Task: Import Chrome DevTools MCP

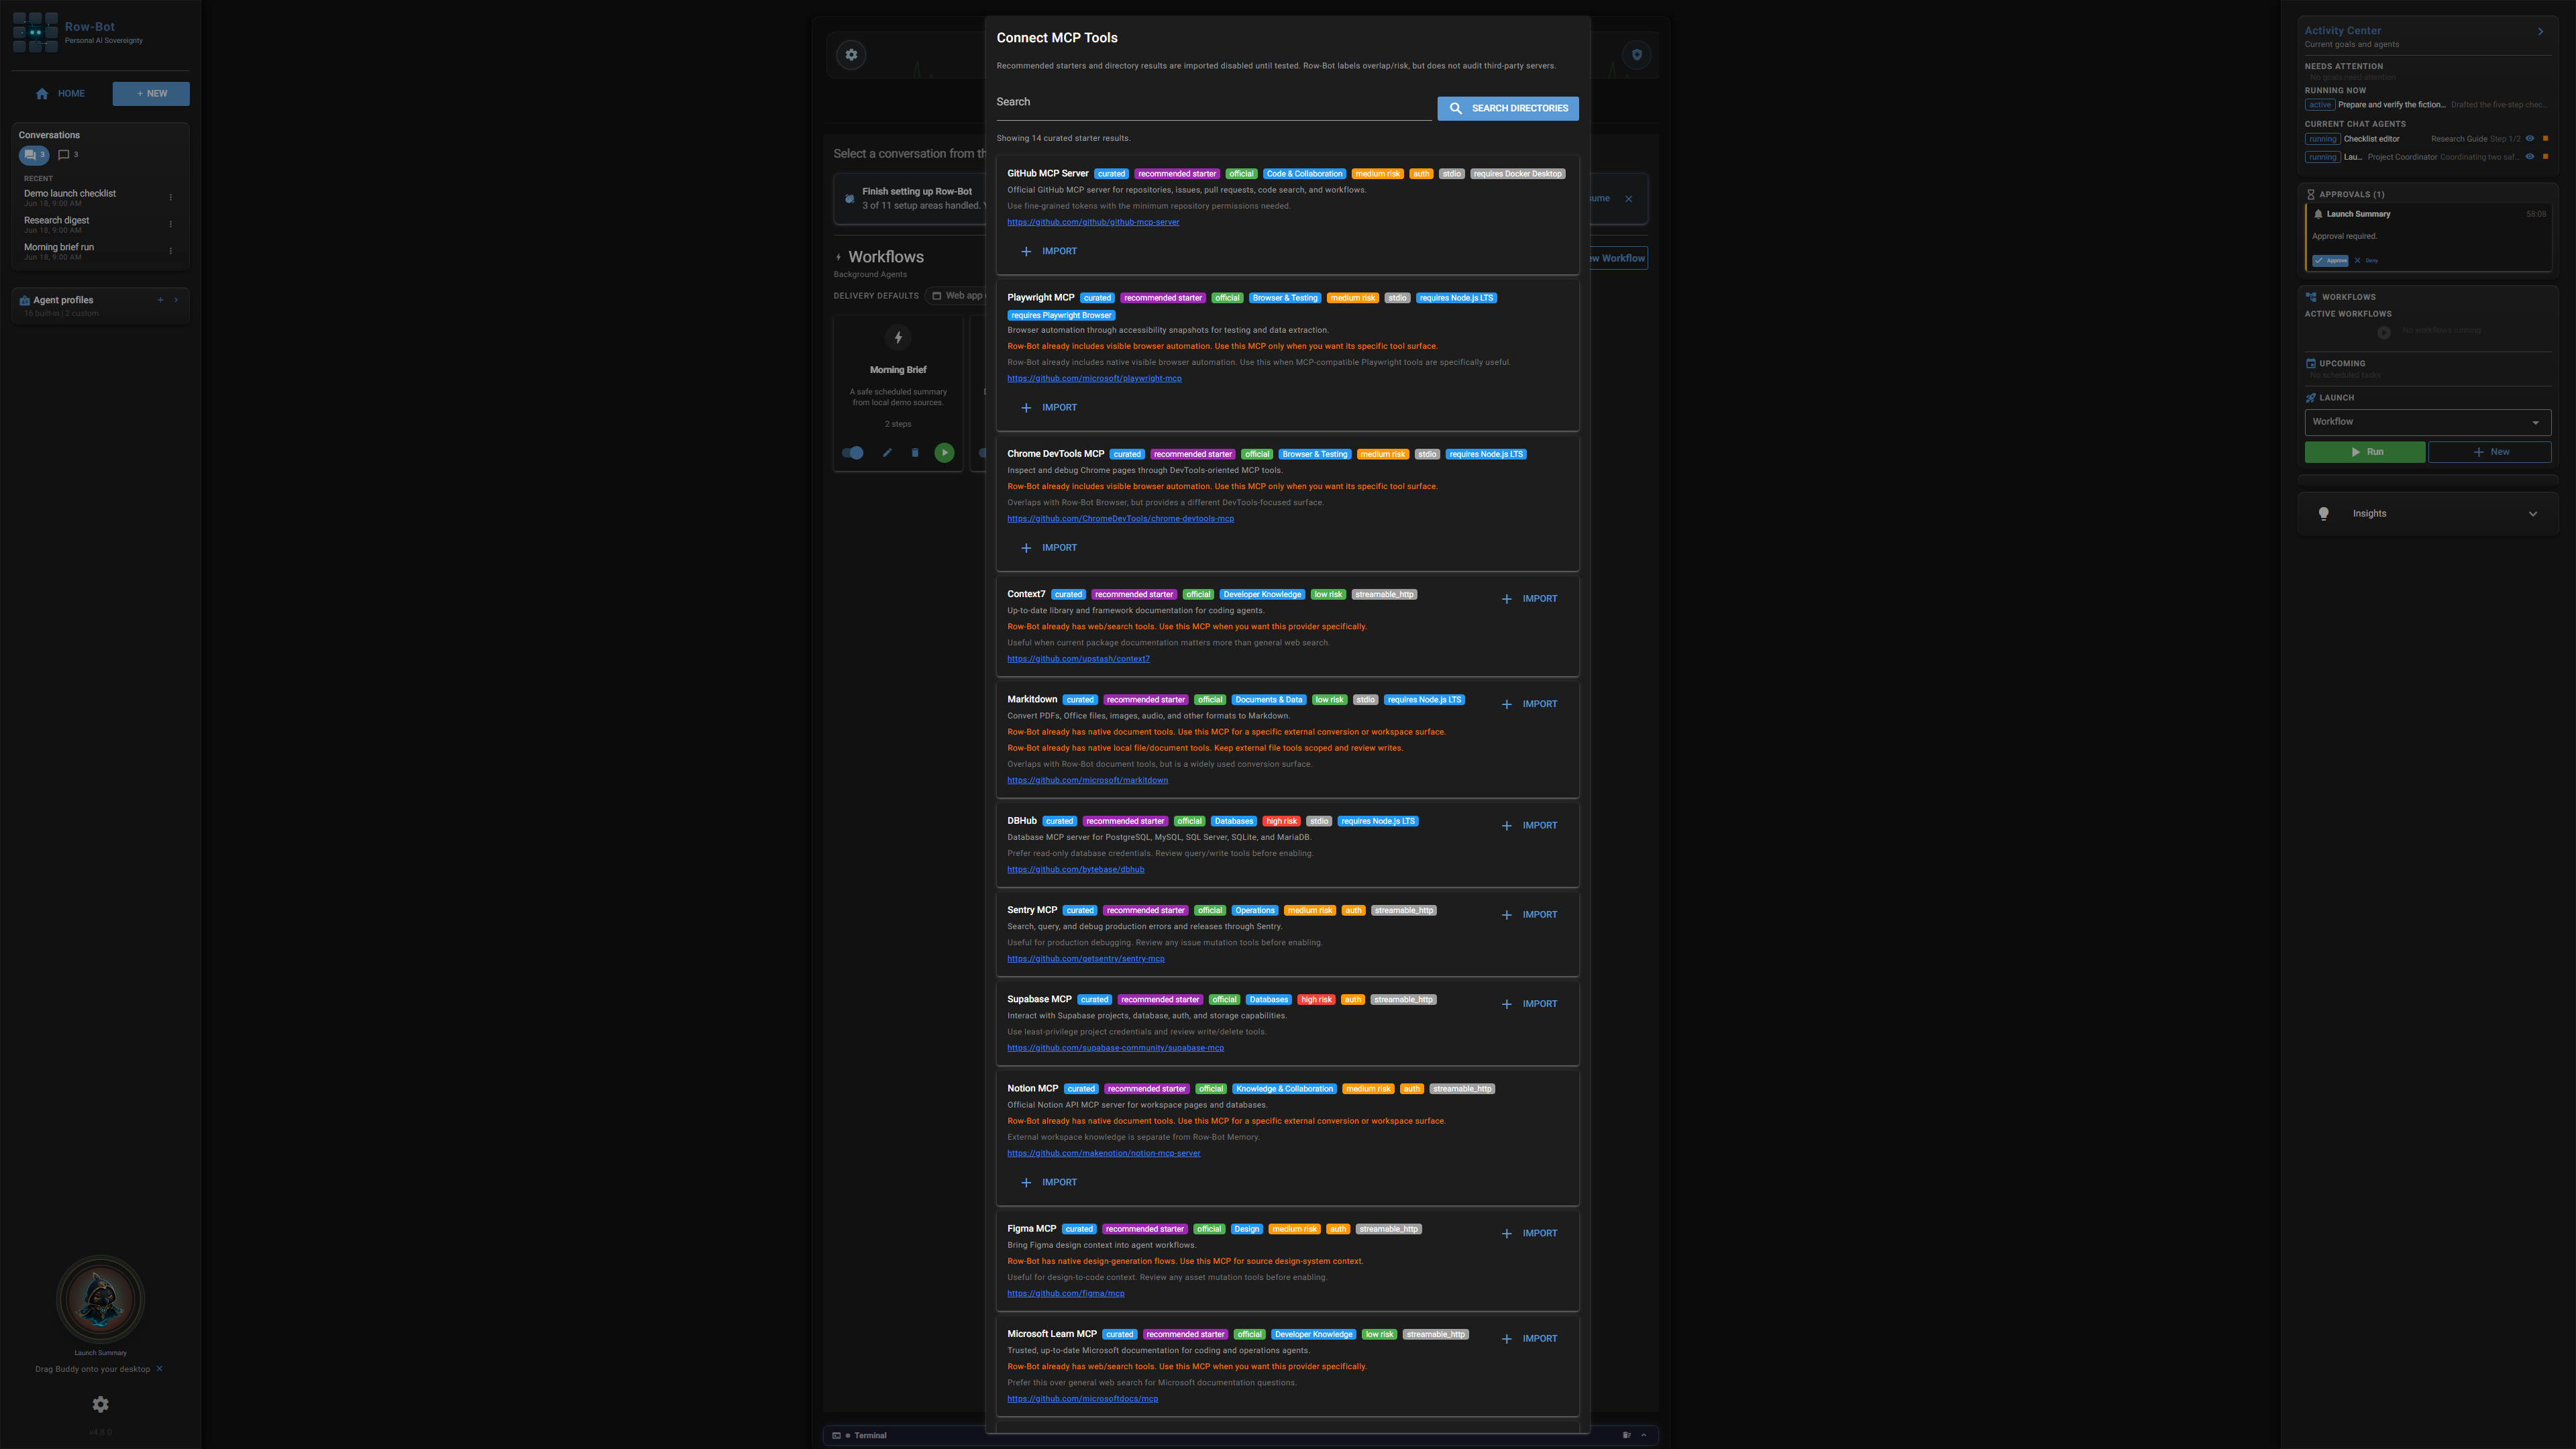Action: point(1048,548)
